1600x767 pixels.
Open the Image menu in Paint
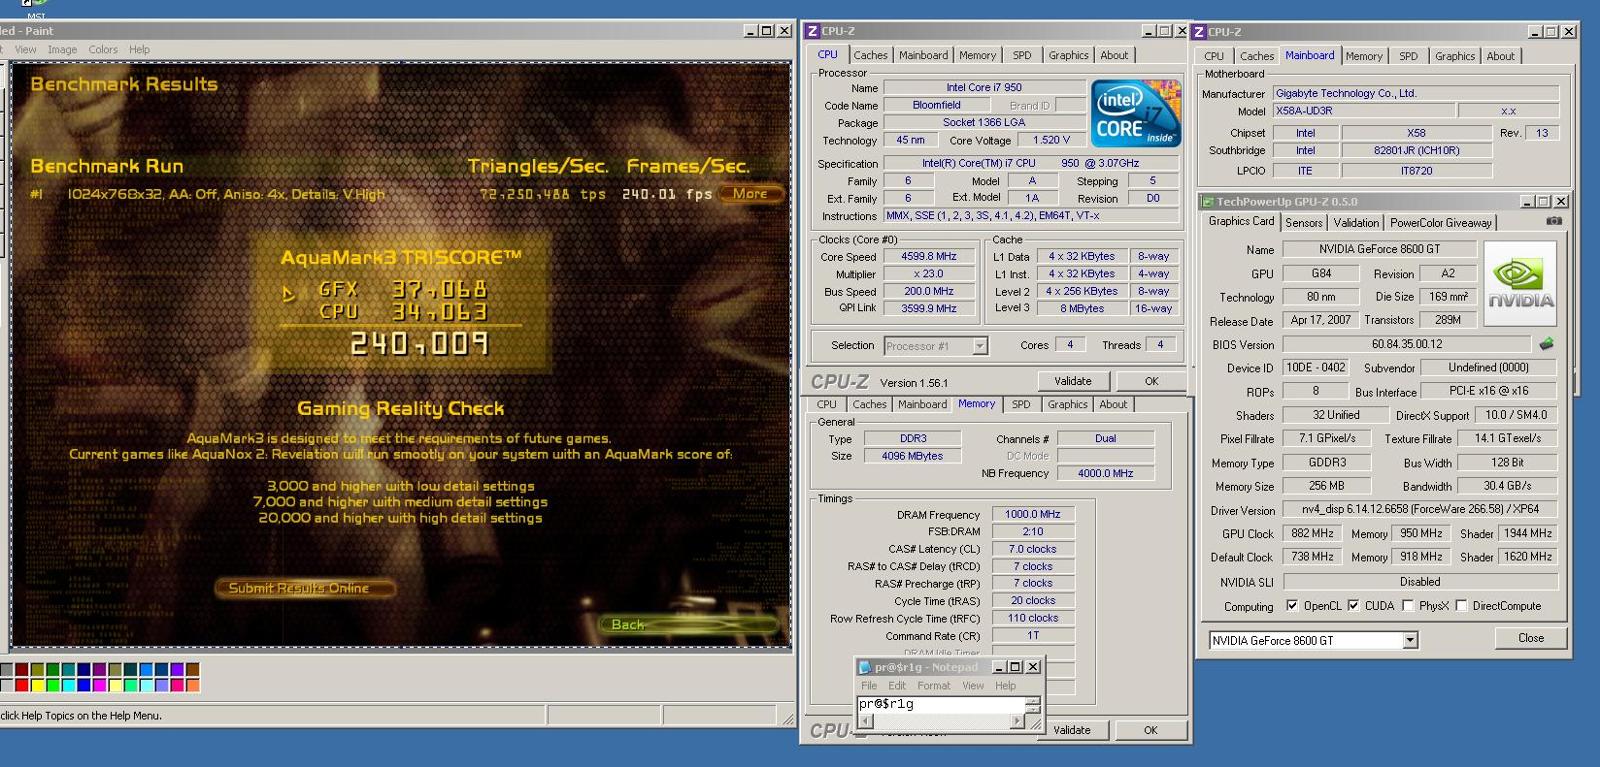click(62, 49)
